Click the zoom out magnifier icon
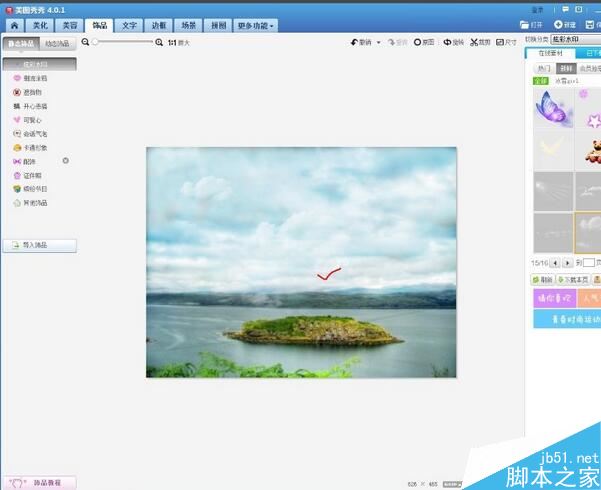 85,42
